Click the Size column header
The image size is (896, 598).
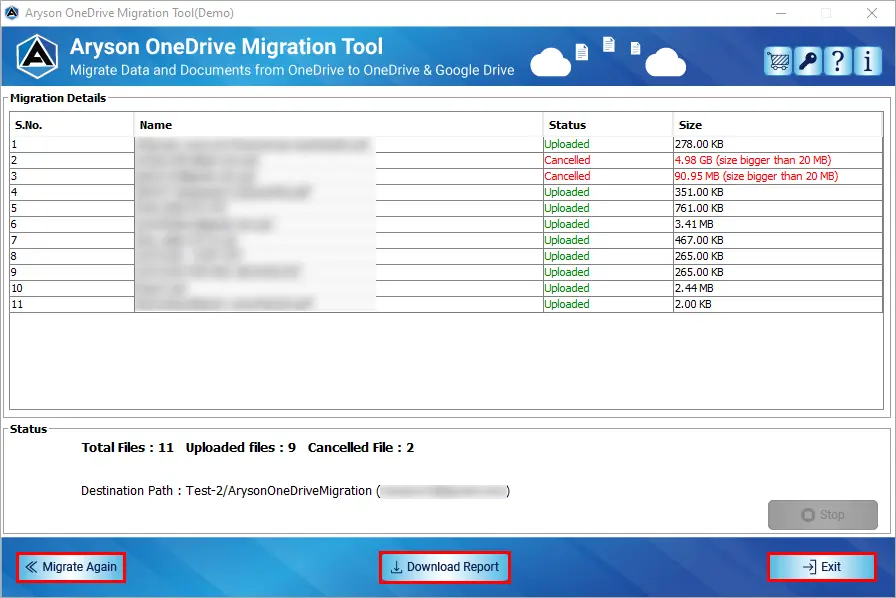778,125
